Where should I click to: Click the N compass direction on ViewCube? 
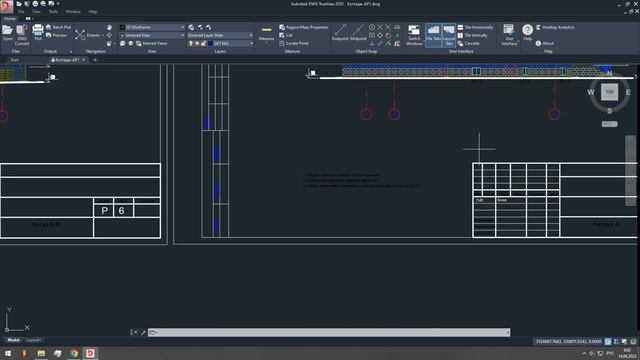[x=609, y=73]
